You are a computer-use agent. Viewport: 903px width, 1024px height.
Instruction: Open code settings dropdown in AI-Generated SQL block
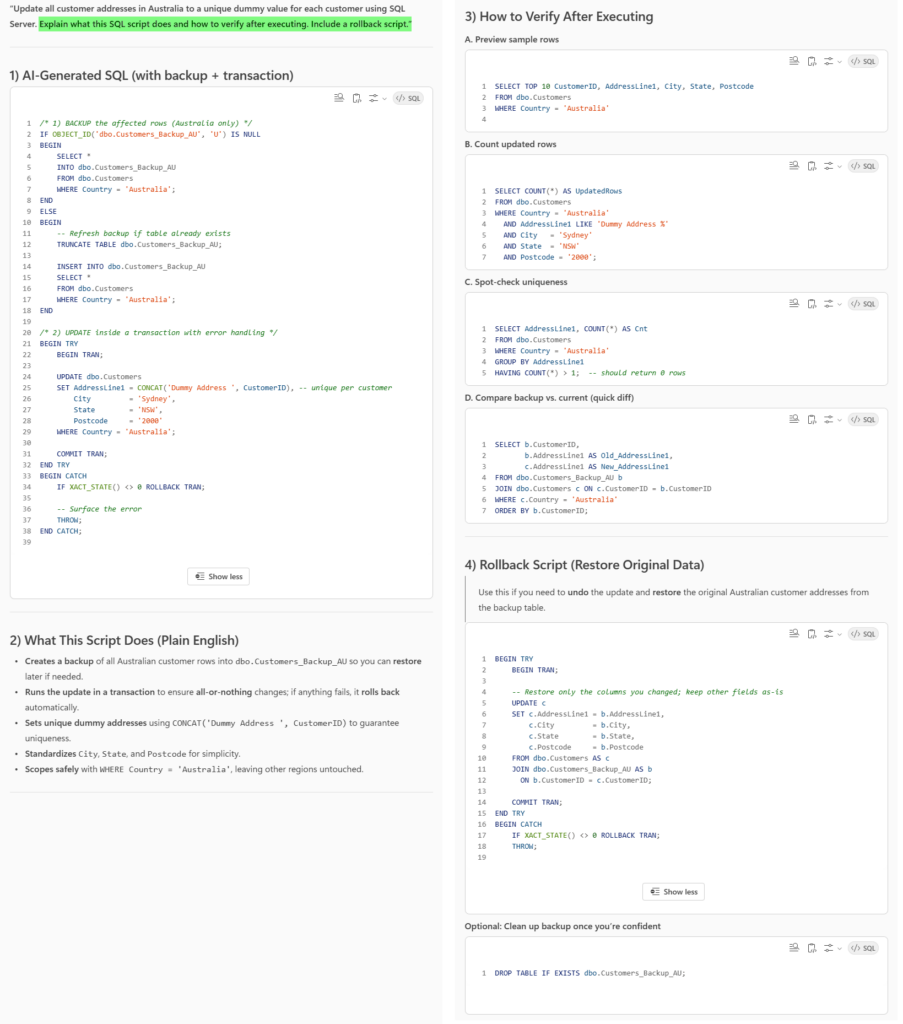pos(377,98)
